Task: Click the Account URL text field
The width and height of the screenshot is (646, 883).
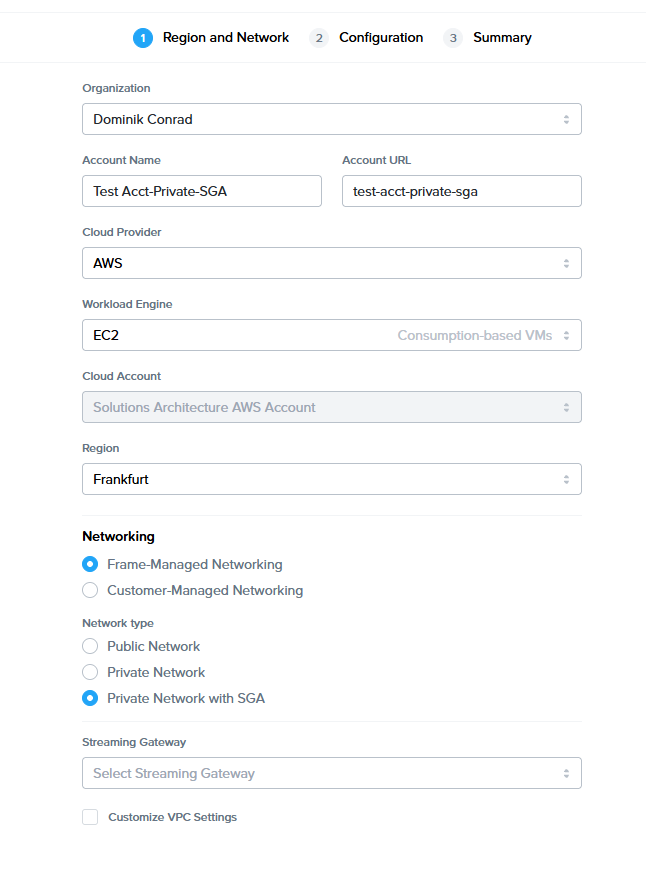Action: pyautogui.click(x=461, y=191)
